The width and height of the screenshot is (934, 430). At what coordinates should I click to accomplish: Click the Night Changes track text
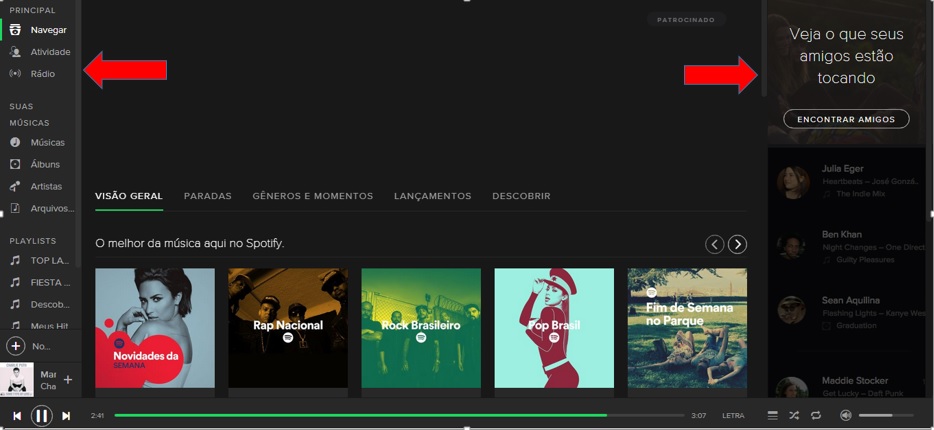(x=873, y=247)
